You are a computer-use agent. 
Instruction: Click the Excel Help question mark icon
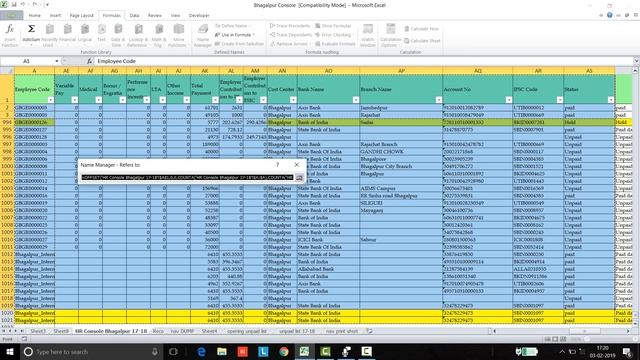[x=609, y=15]
